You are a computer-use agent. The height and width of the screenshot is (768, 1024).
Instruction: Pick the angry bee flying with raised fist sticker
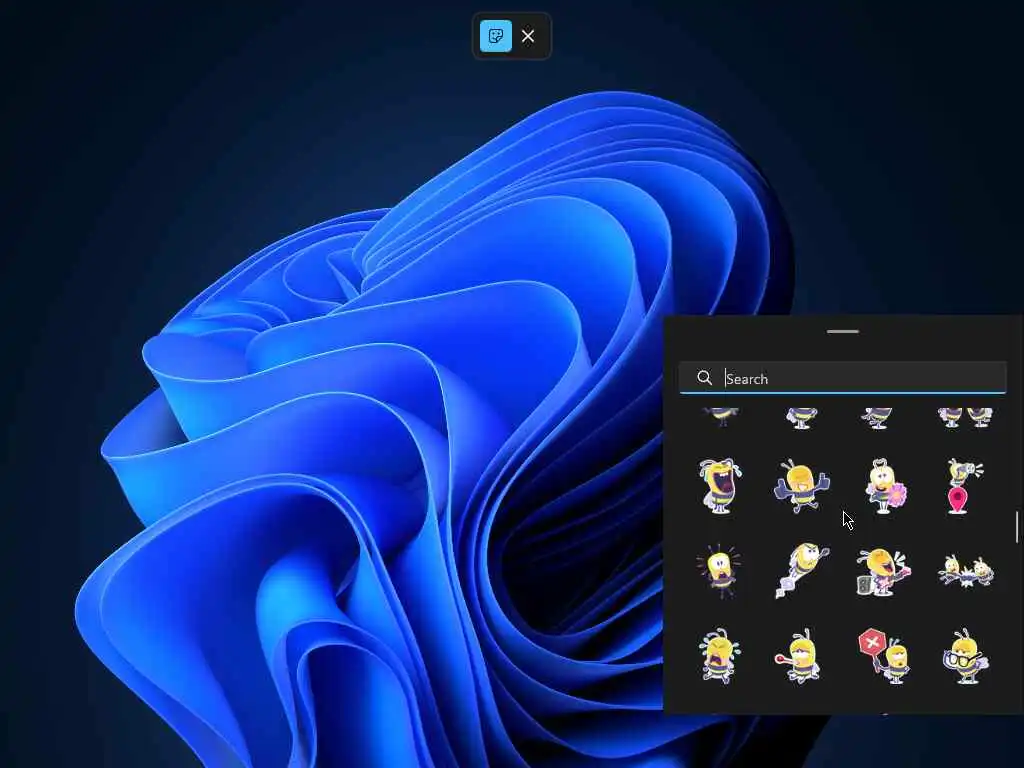point(801,570)
